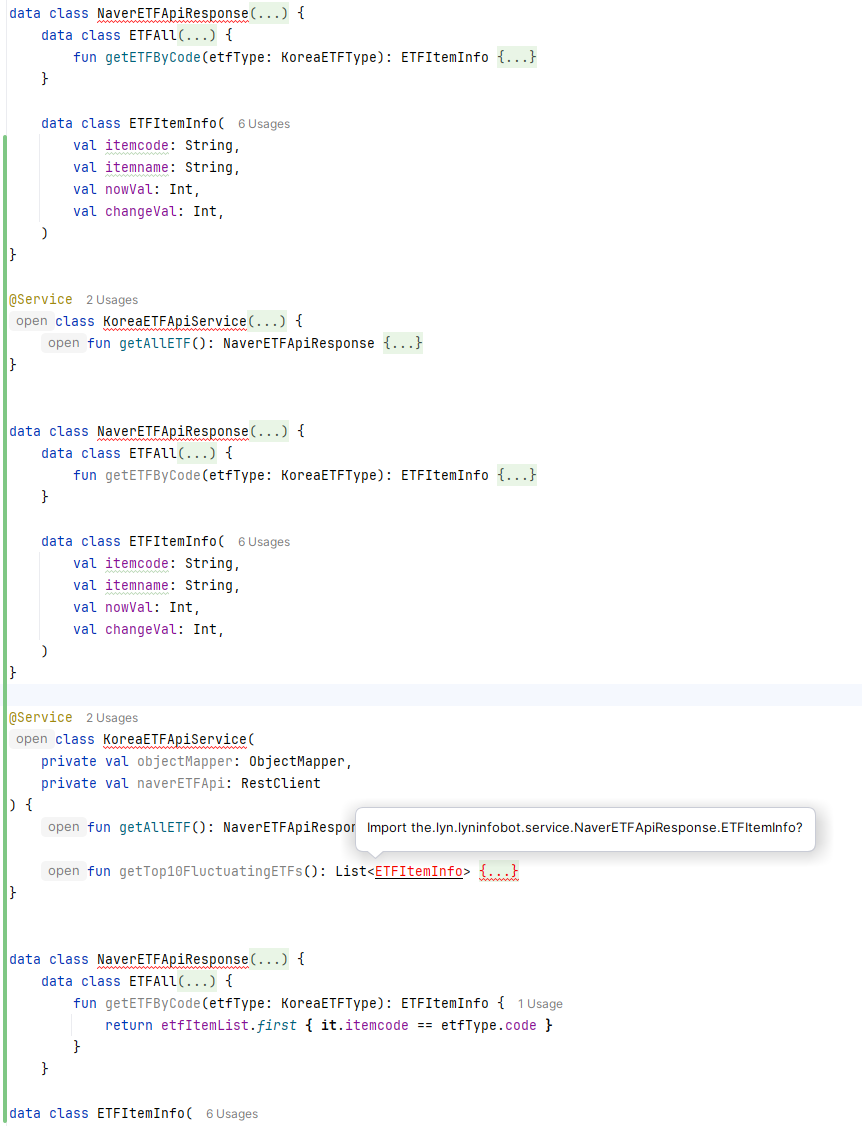Click the return keyword in getETFByCode

(128, 1026)
